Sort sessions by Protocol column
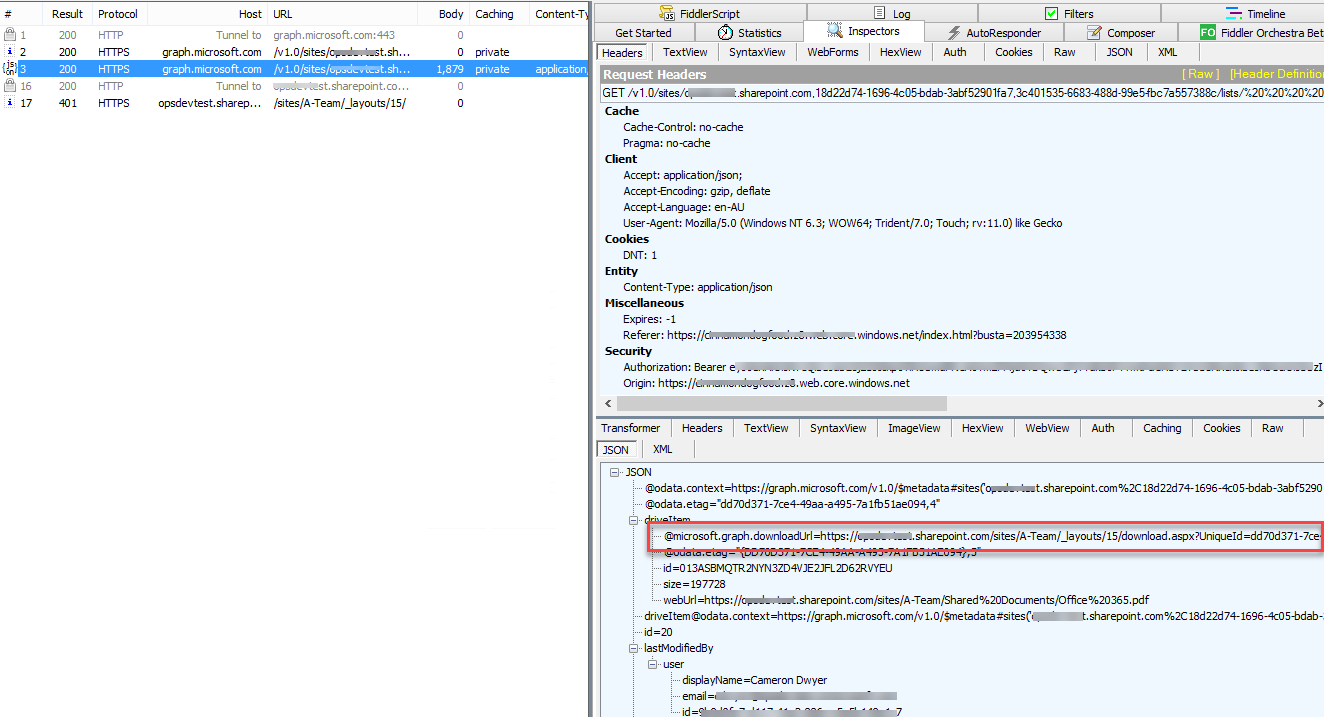 [x=118, y=14]
